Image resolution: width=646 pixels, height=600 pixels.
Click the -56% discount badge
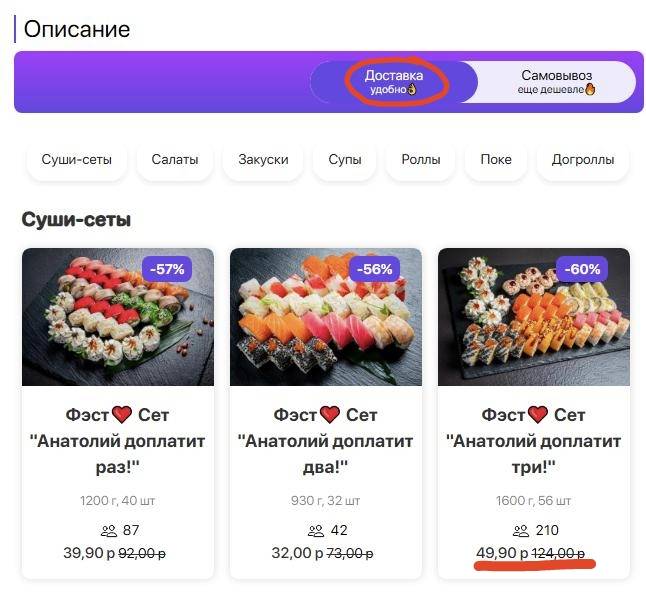(376, 269)
